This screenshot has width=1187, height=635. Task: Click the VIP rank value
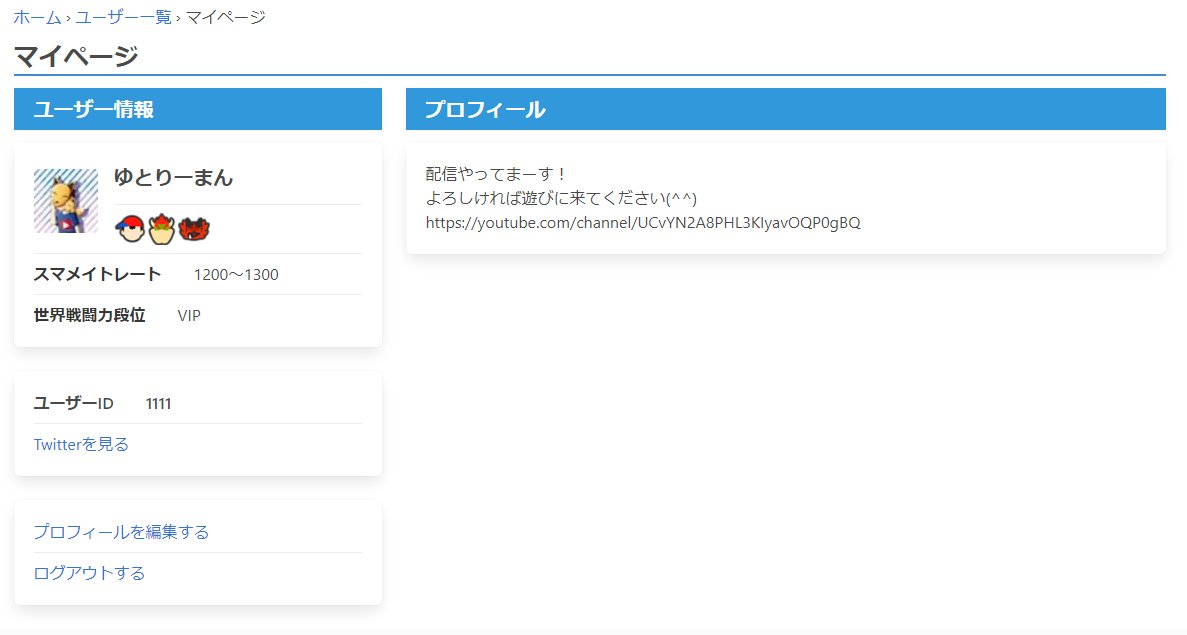click(189, 316)
